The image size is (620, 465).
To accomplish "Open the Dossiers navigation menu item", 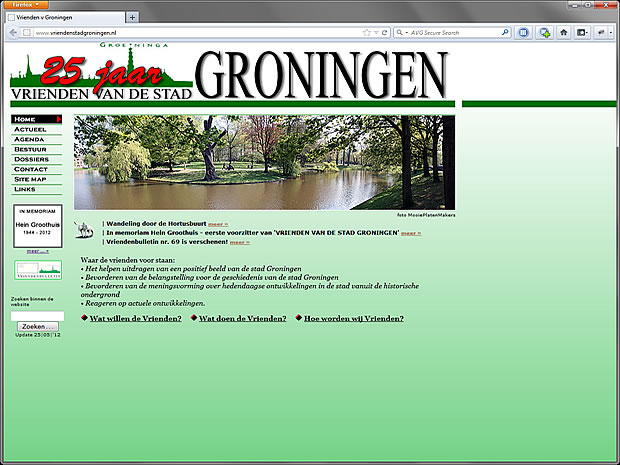I will pyautogui.click(x=36, y=159).
